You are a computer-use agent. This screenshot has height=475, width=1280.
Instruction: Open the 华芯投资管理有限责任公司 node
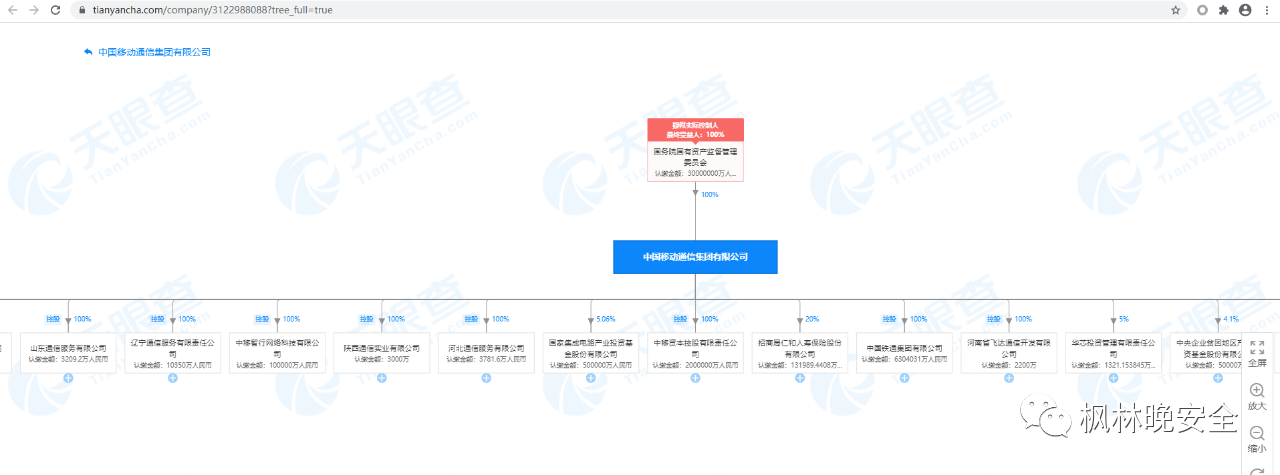pos(1113,353)
